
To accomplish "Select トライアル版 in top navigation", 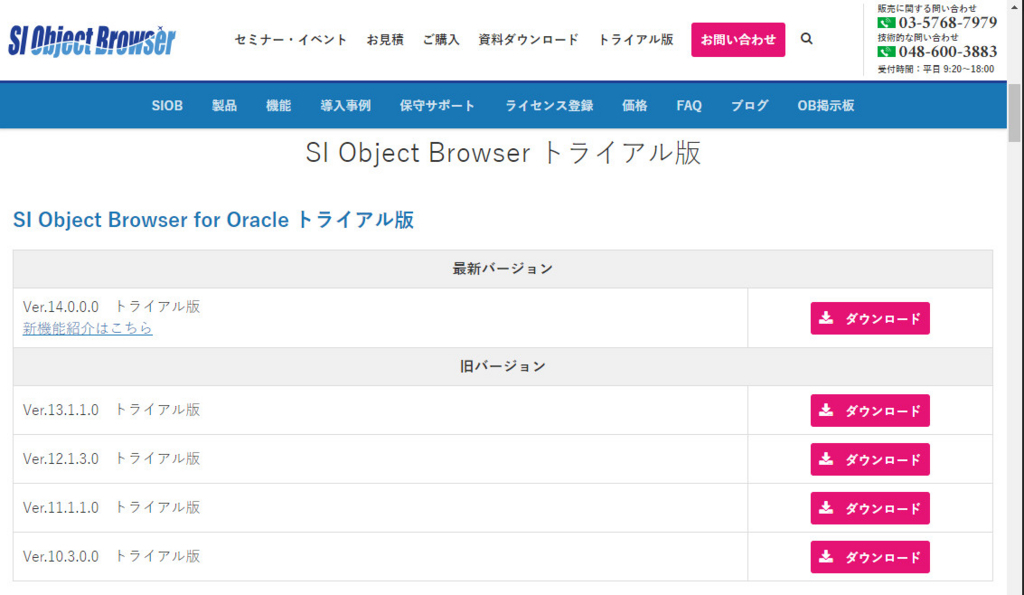I will [x=635, y=40].
